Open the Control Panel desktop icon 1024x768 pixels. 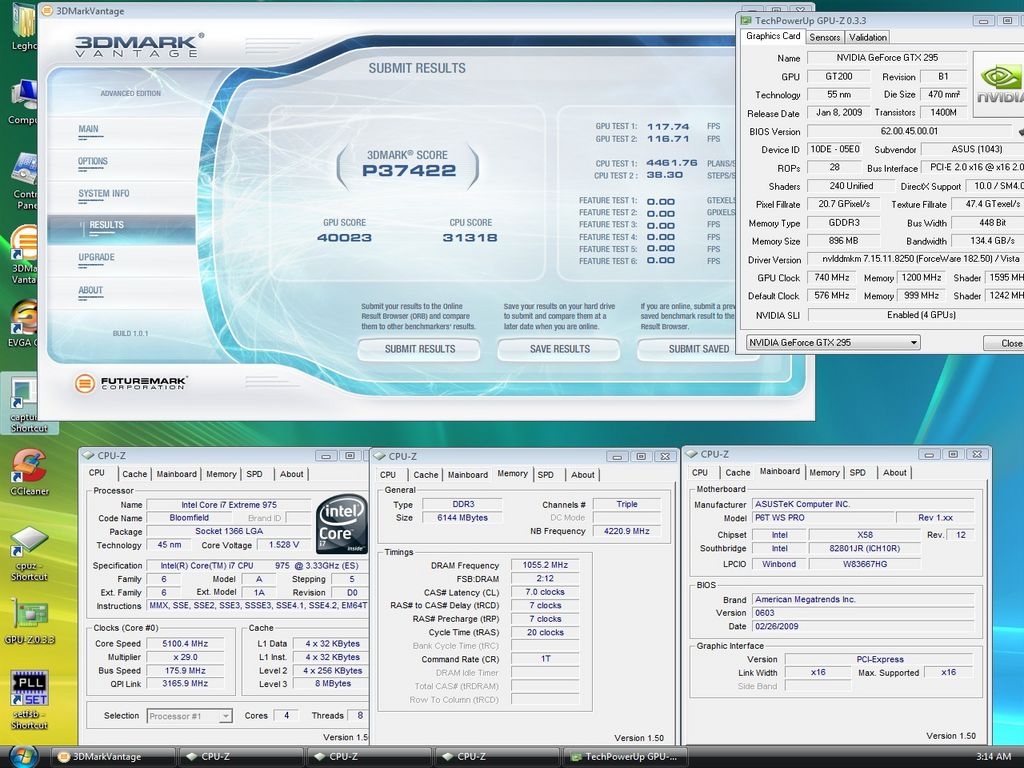(25, 182)
